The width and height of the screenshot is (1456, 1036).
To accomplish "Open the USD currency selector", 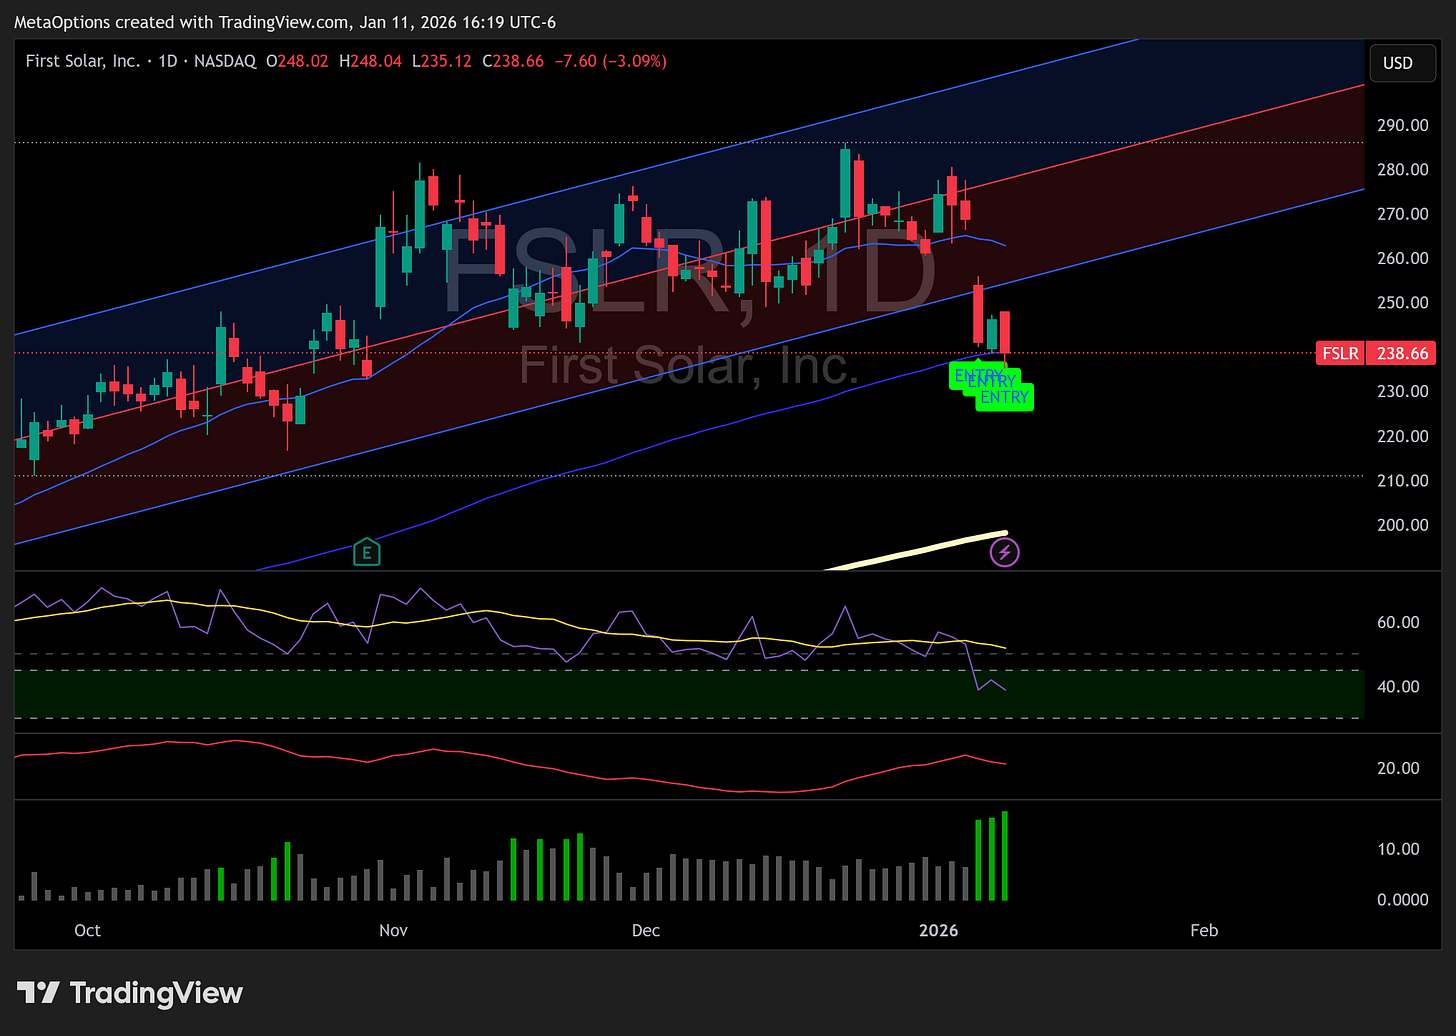I will pyautogui.click(x=1401, y=62).
